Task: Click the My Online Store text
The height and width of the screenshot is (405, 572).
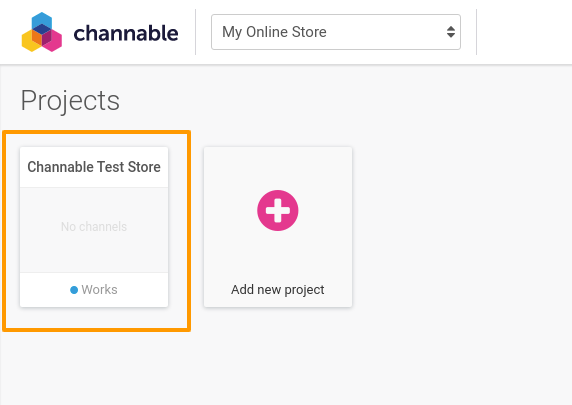Action: point(274,32)
